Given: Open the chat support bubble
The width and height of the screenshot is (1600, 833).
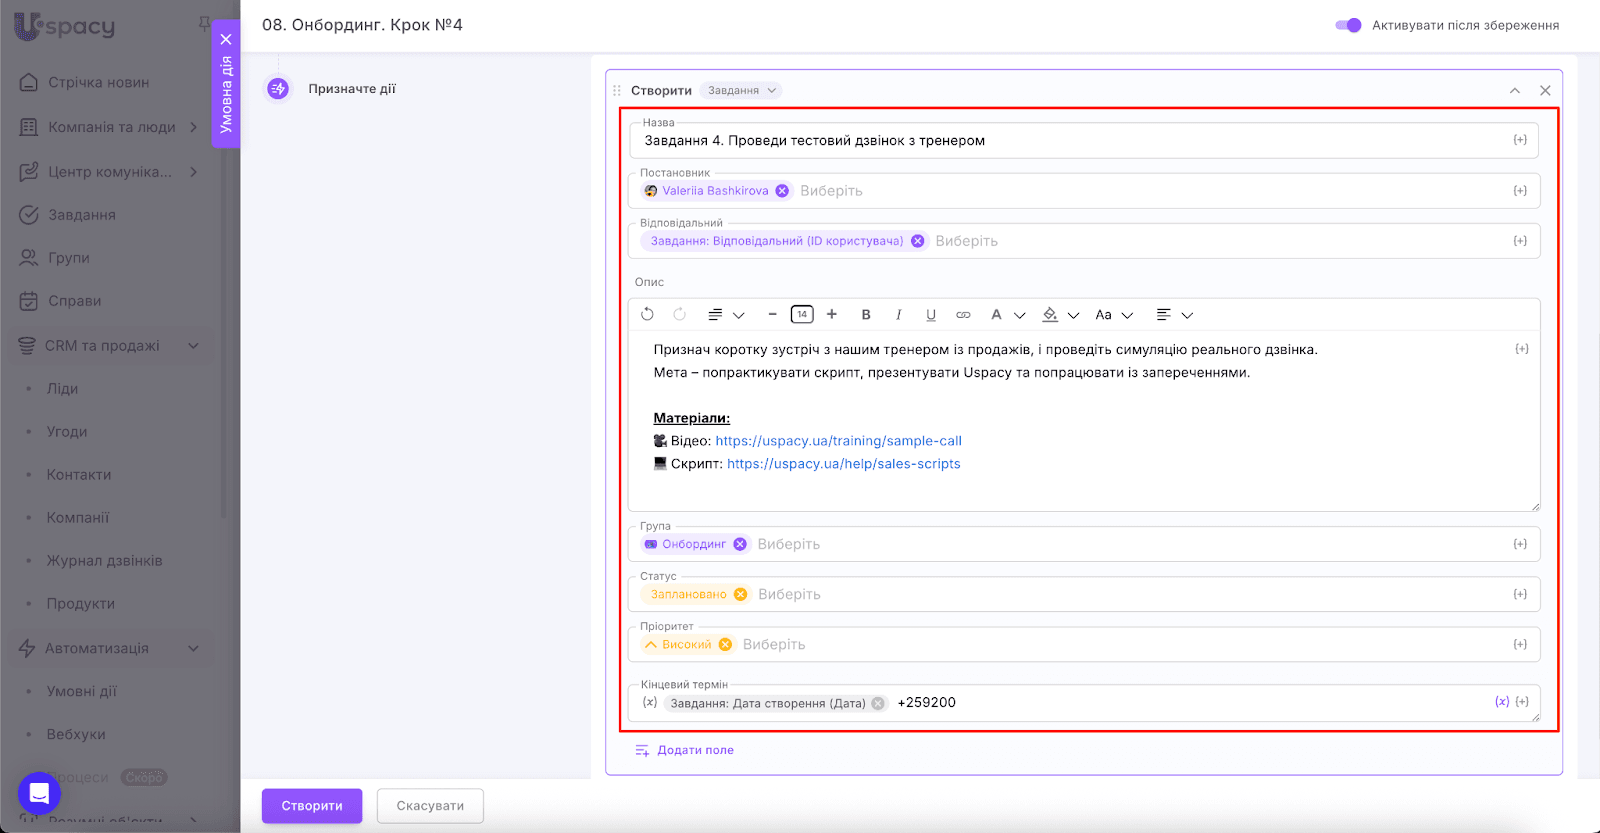Looking at the screenshot, I should 39,793.
